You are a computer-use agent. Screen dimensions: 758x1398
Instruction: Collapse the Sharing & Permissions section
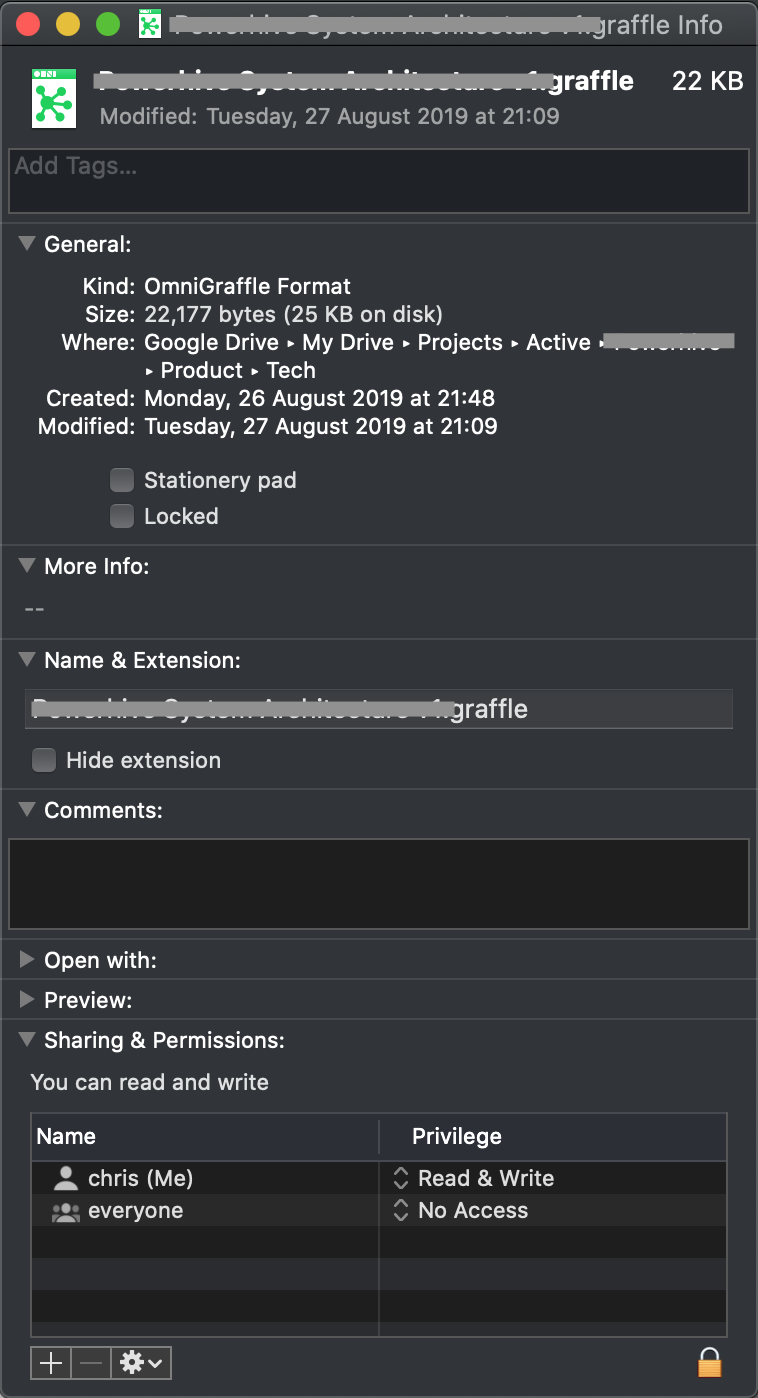tap(27, 1040)
